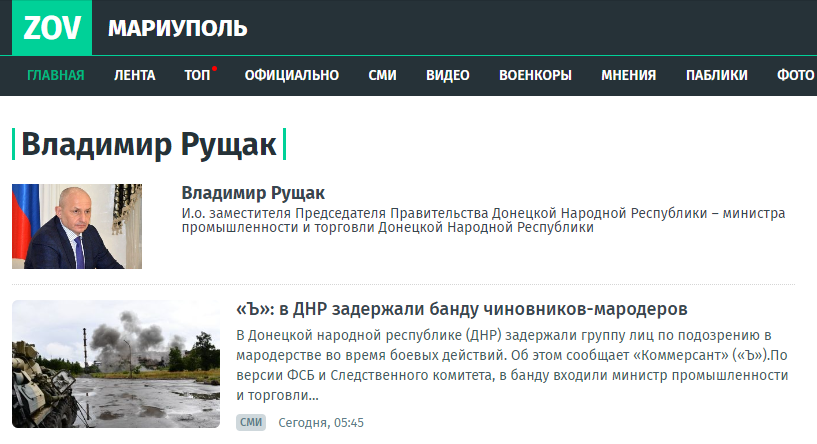The width and height of the screenshot is (817, 444).
Task: Open the СМИ navigation menu item
Action: (x=382, y=75)
